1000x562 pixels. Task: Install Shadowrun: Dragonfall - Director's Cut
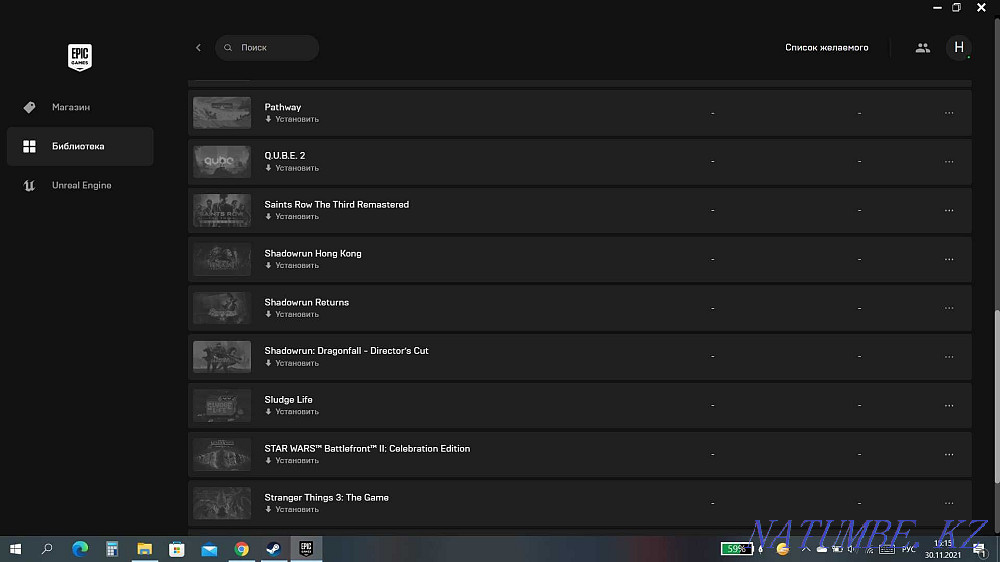tap(292, 363)
